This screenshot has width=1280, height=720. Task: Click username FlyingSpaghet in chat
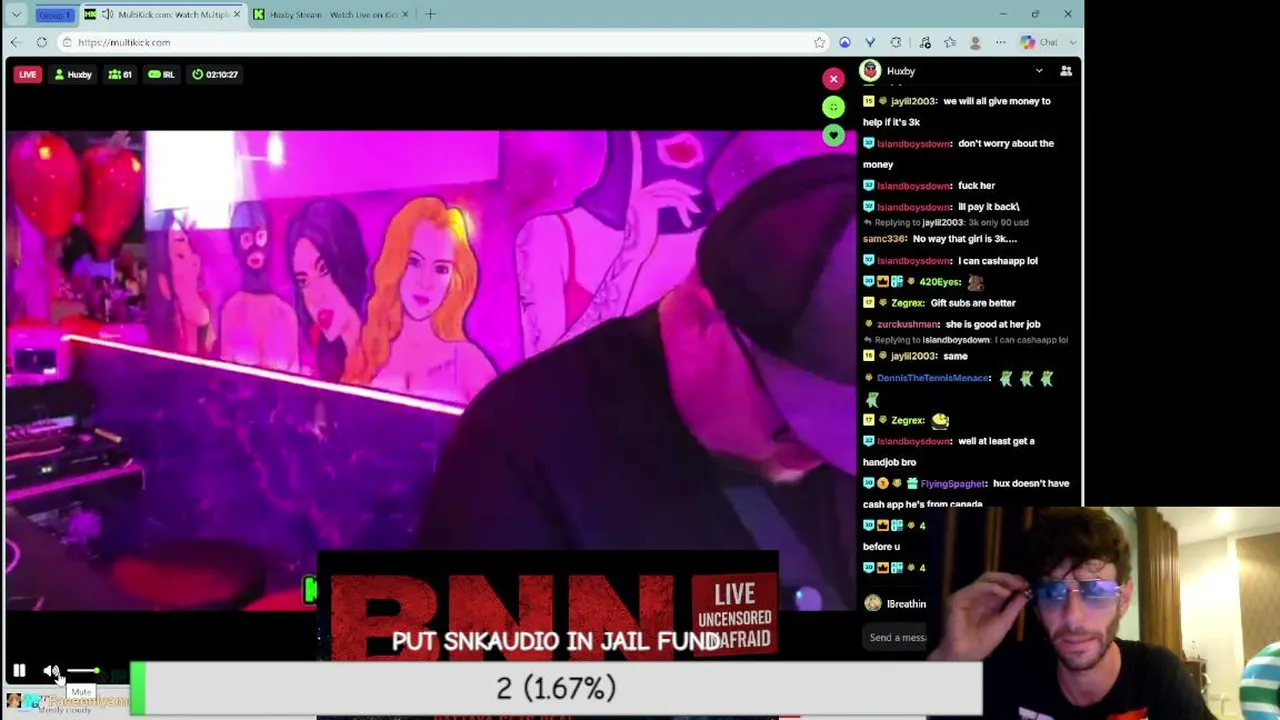coord(953,483)
